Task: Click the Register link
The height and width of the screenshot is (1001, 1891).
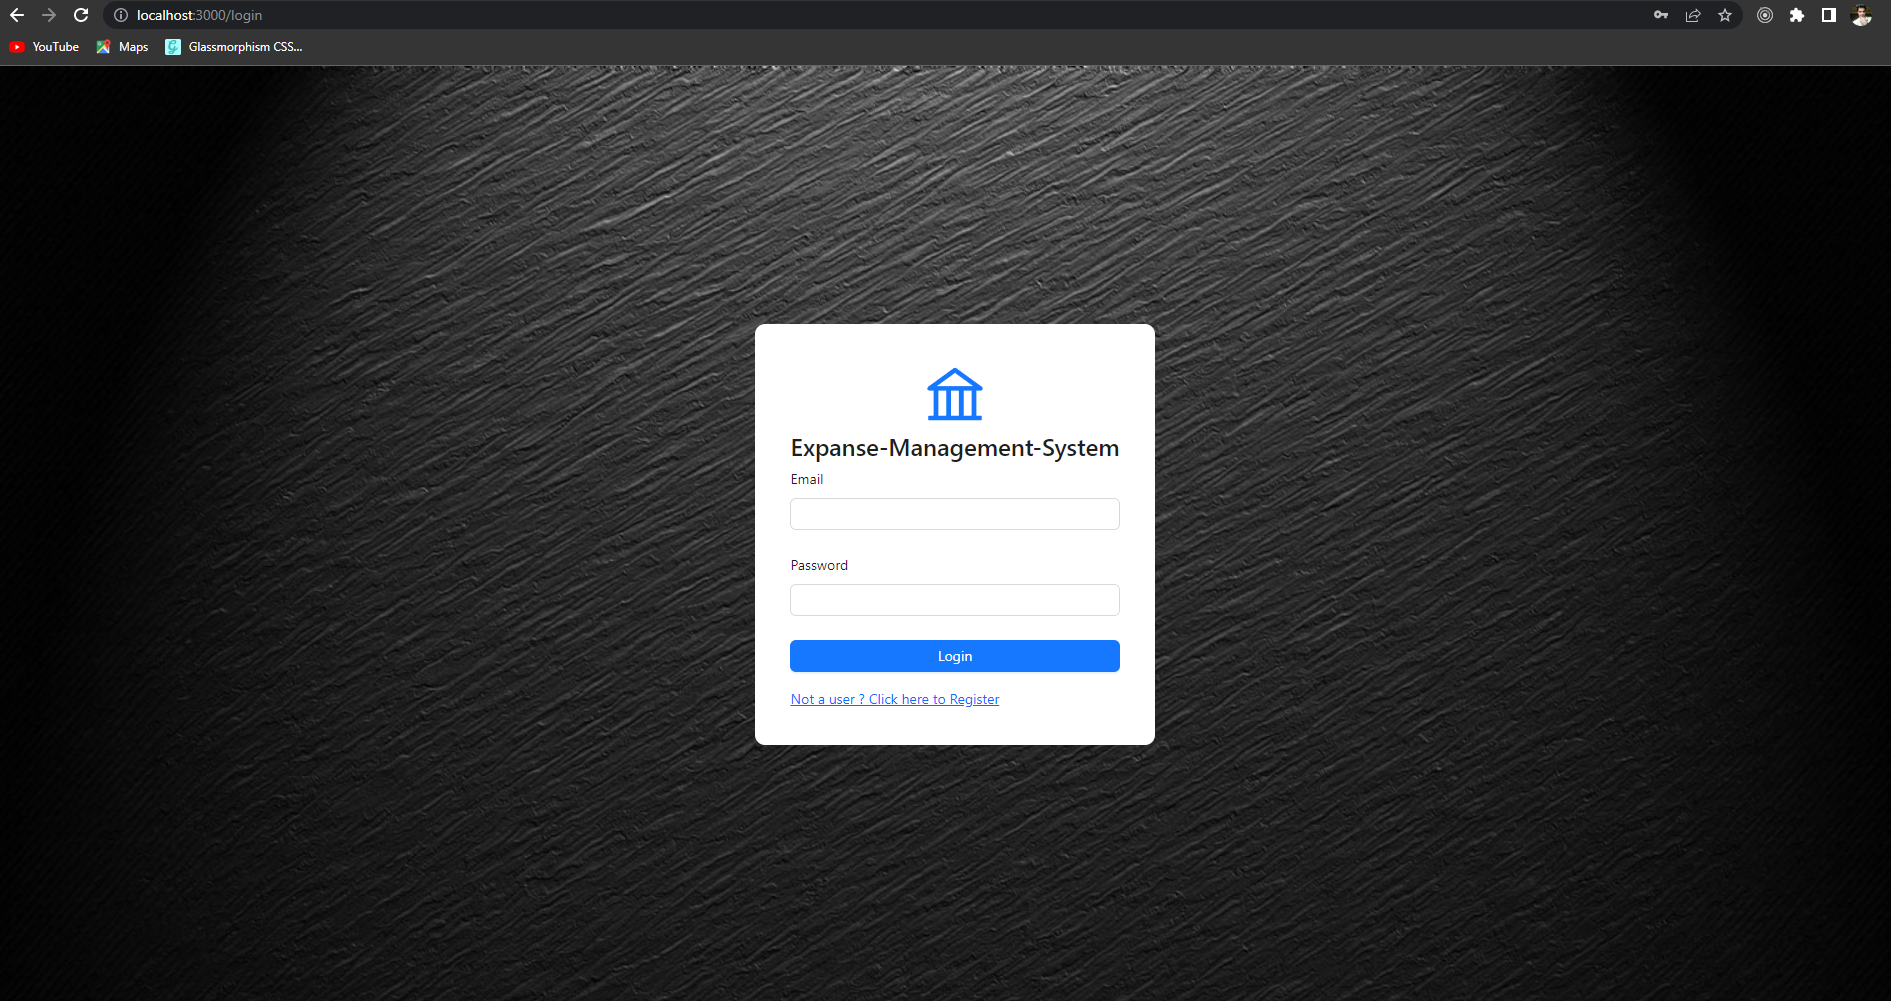Action: point(894,698)
